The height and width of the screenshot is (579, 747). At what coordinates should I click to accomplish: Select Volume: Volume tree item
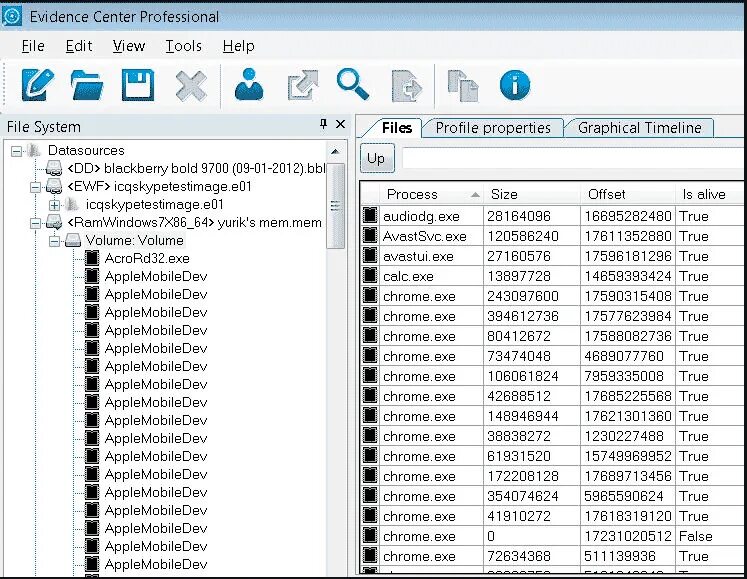pyautogui.click(x=135, y=240)
